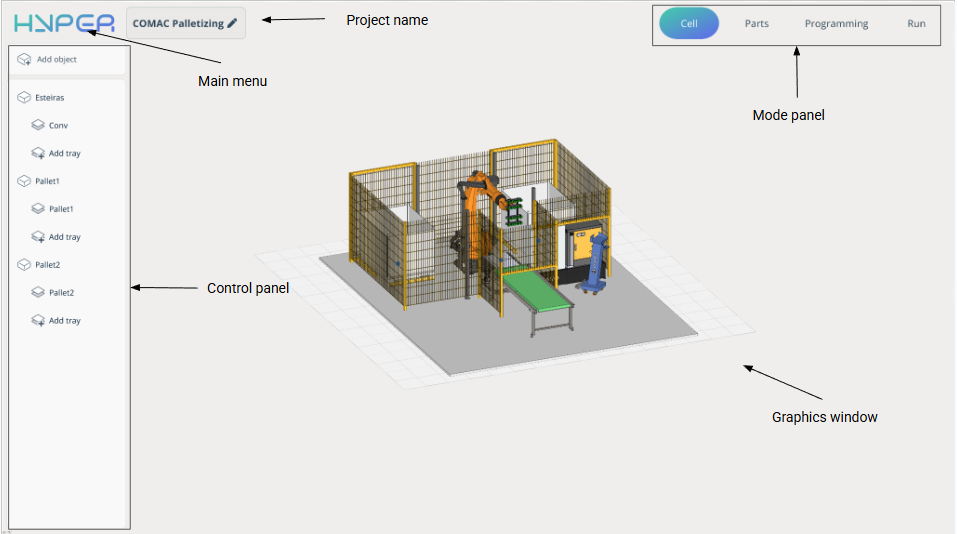Viewport: 957px width, 534px height.
Task: Click the Add object cube icon
Action: [x=24, y=60]
